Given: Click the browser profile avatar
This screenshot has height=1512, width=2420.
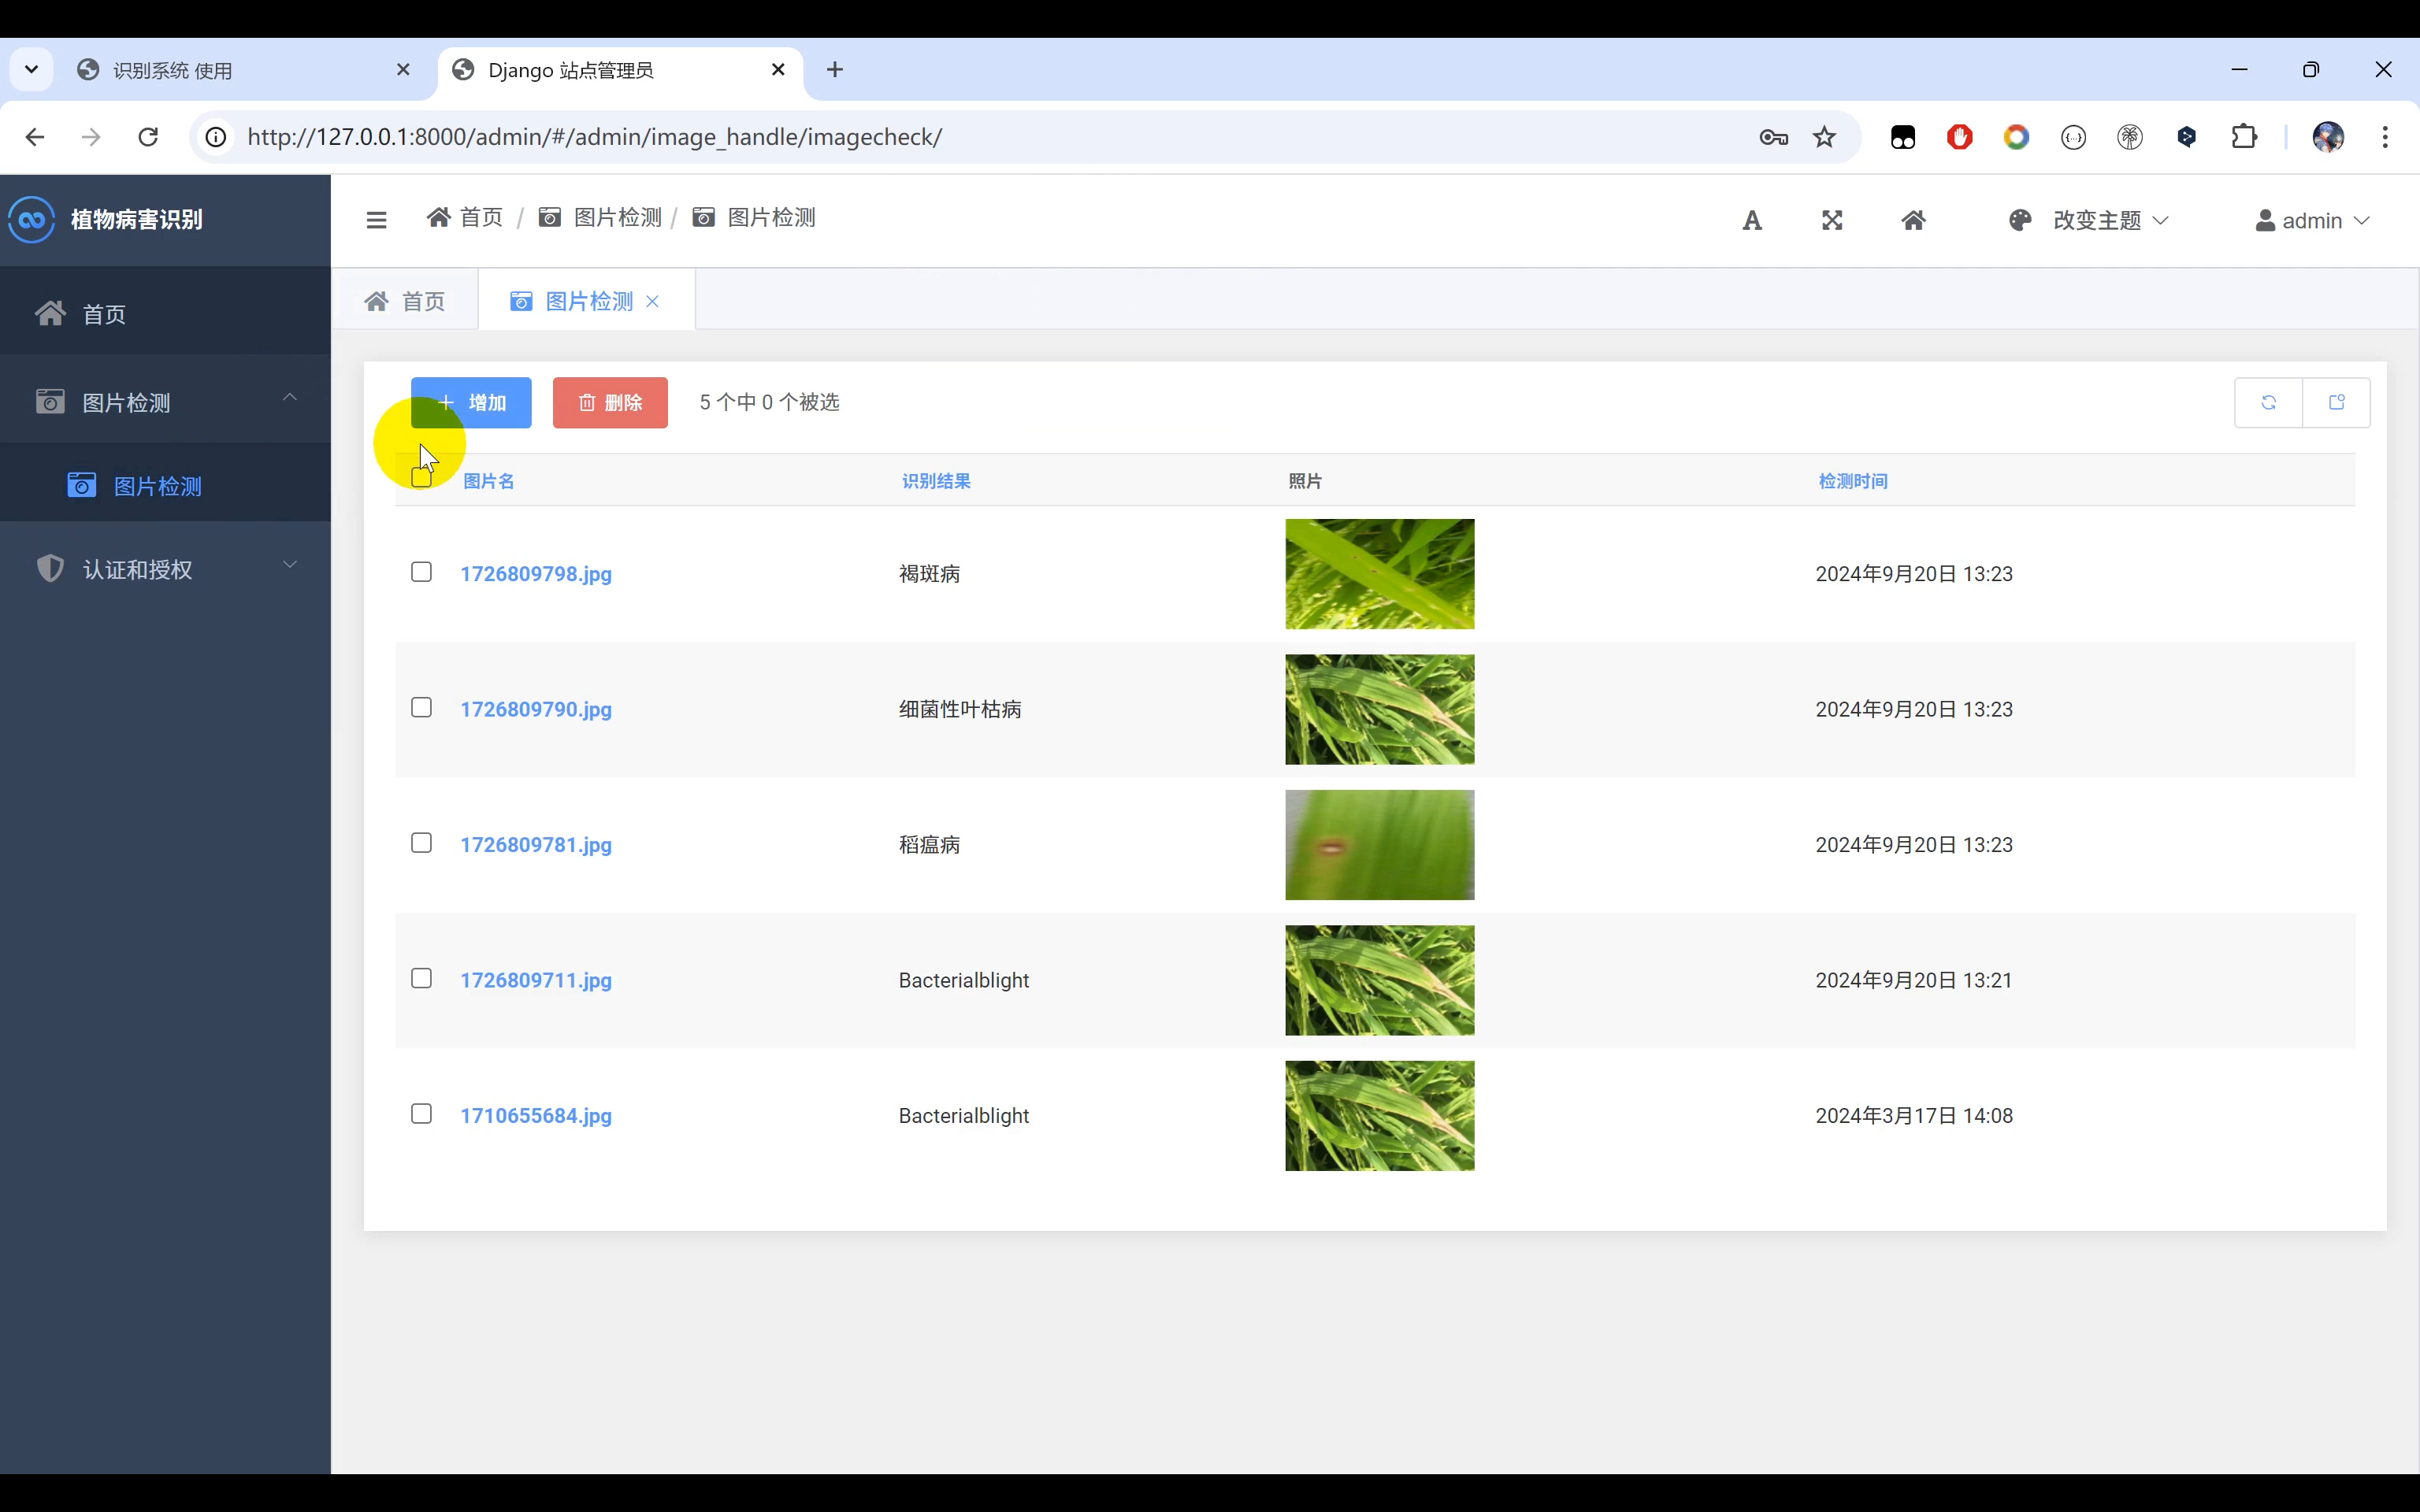Looking at the screenshot, I should tap(2328, 137).
